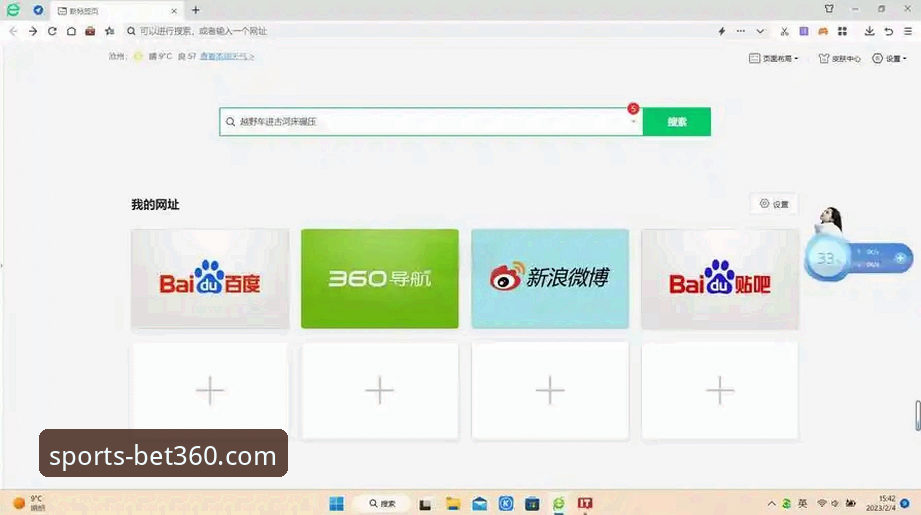Add site in fourth empty plus tile
Viewport: 921px width, 515px height.
point(720,391)
